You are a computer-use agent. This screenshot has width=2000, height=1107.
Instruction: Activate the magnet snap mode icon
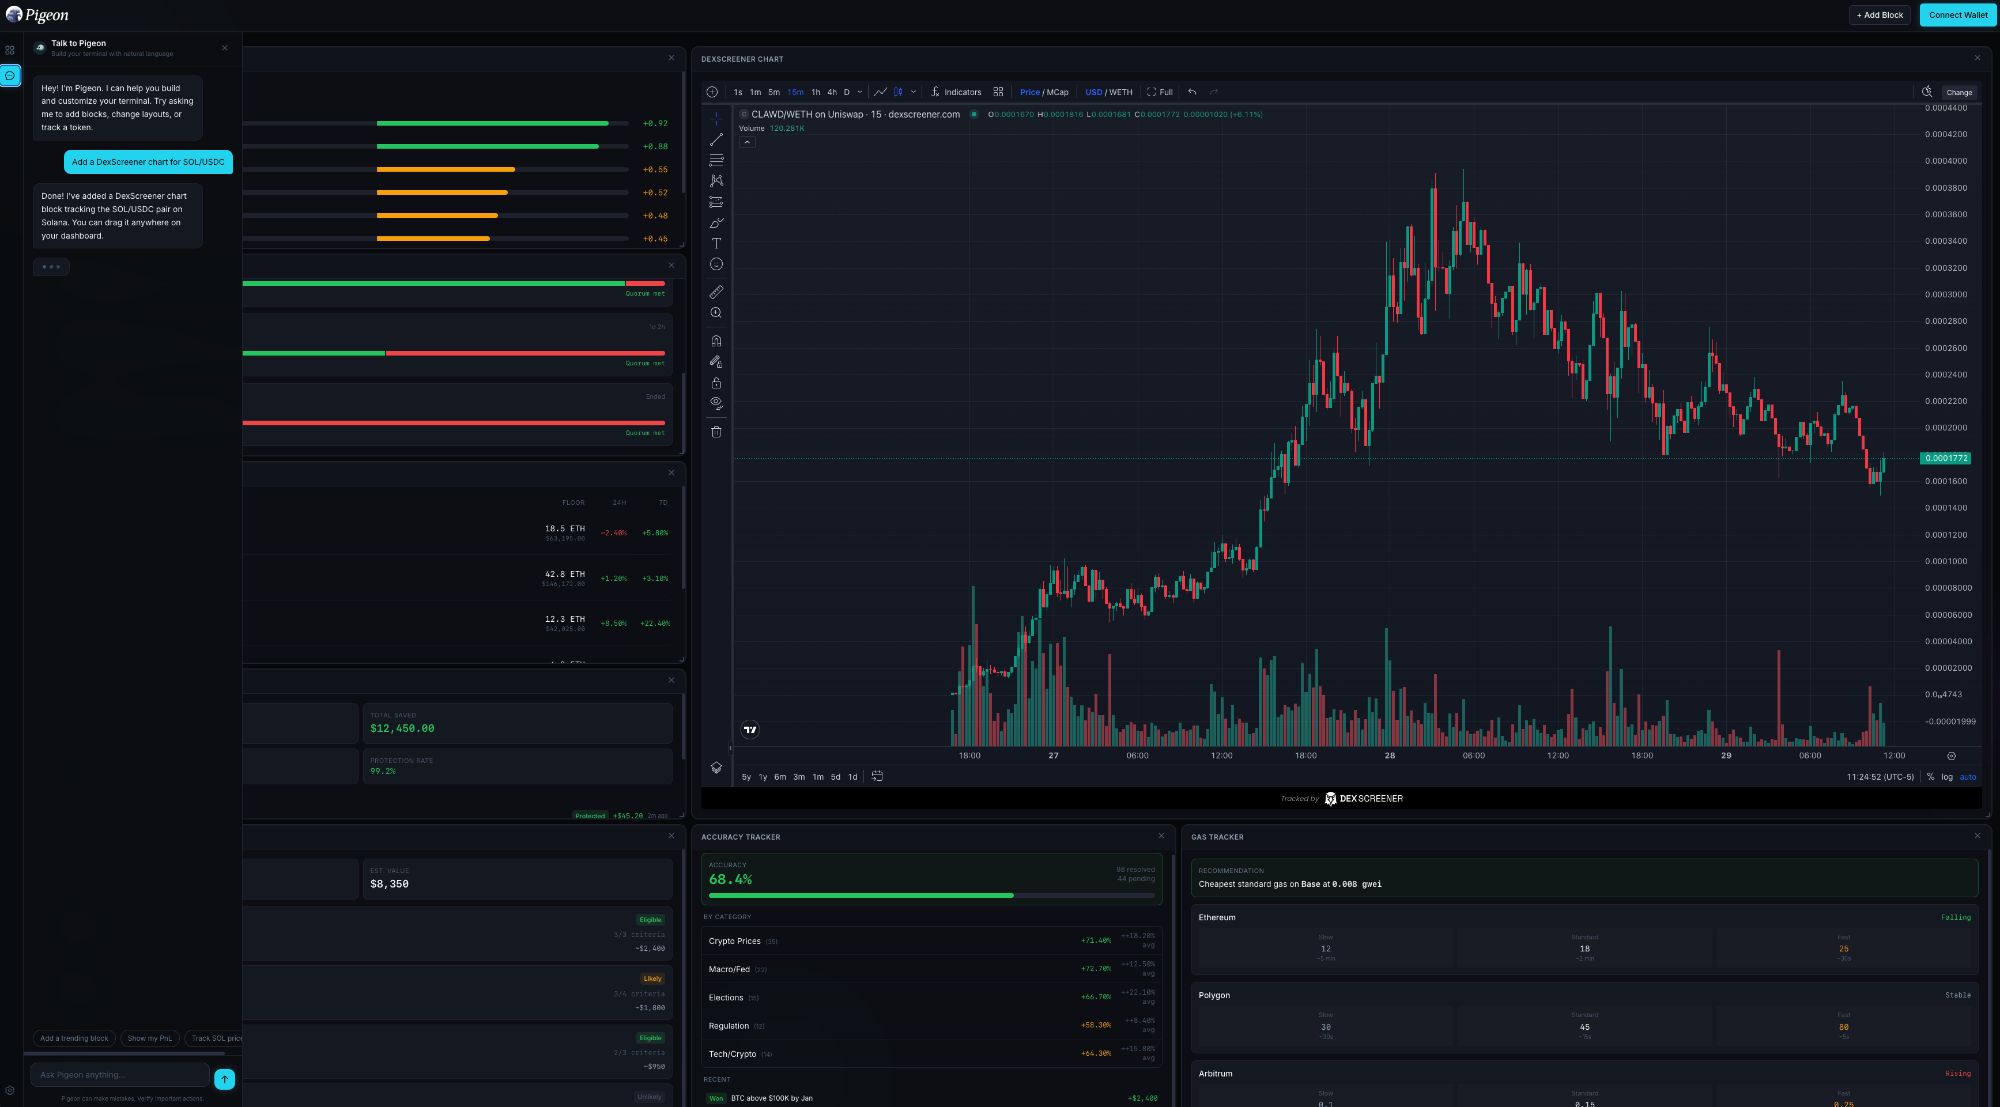716,341
